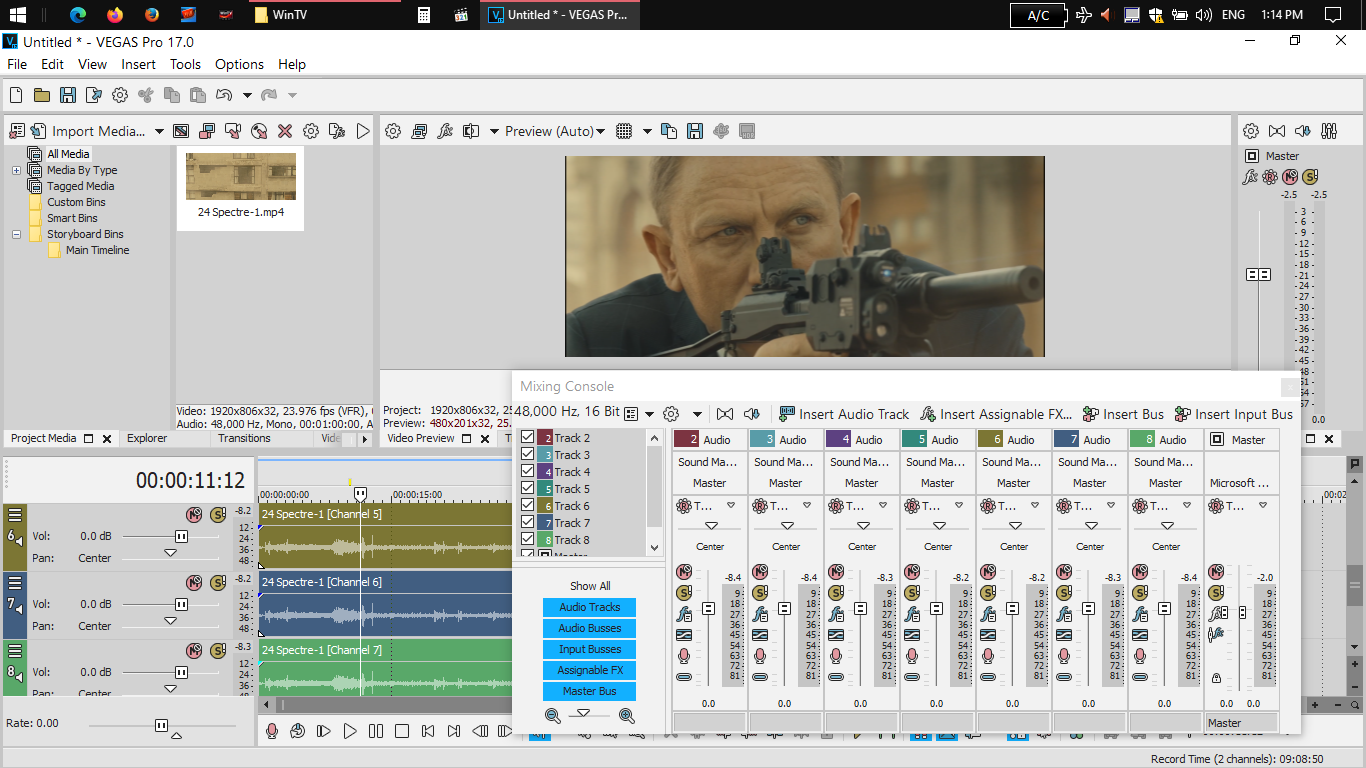Click the Rate slider handle

click(x=161, y=725)
